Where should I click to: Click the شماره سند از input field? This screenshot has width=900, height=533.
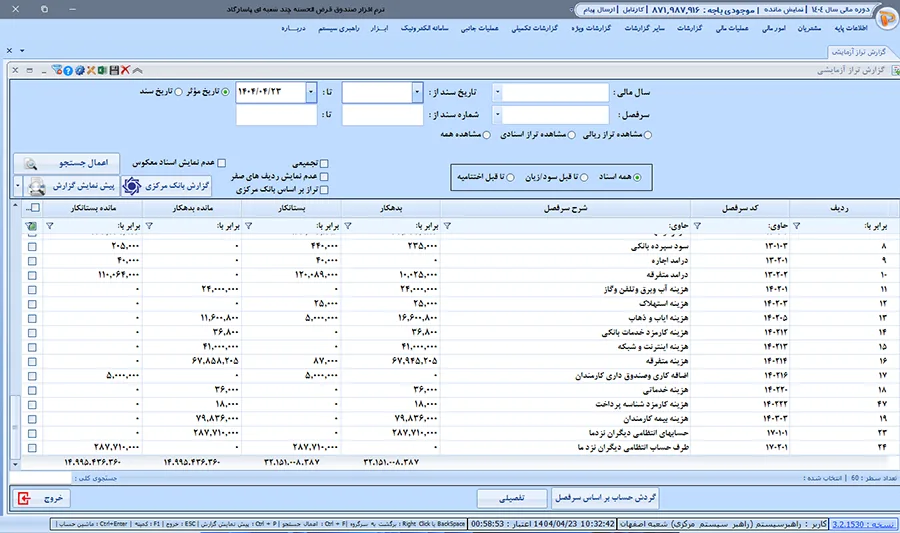pyautogui.click(x=383, y=115)
